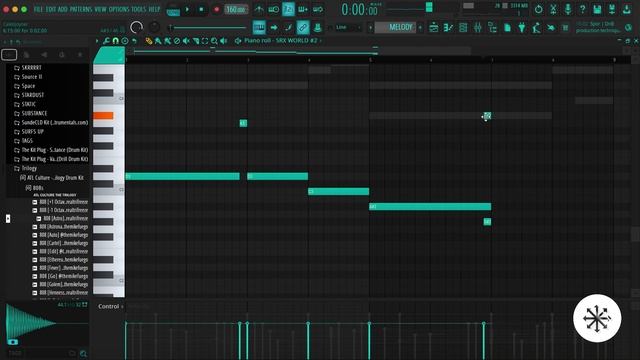
Task: Open the piano roll menu arrow at far left
Action: pyautogui.click(x=97, y=41)
